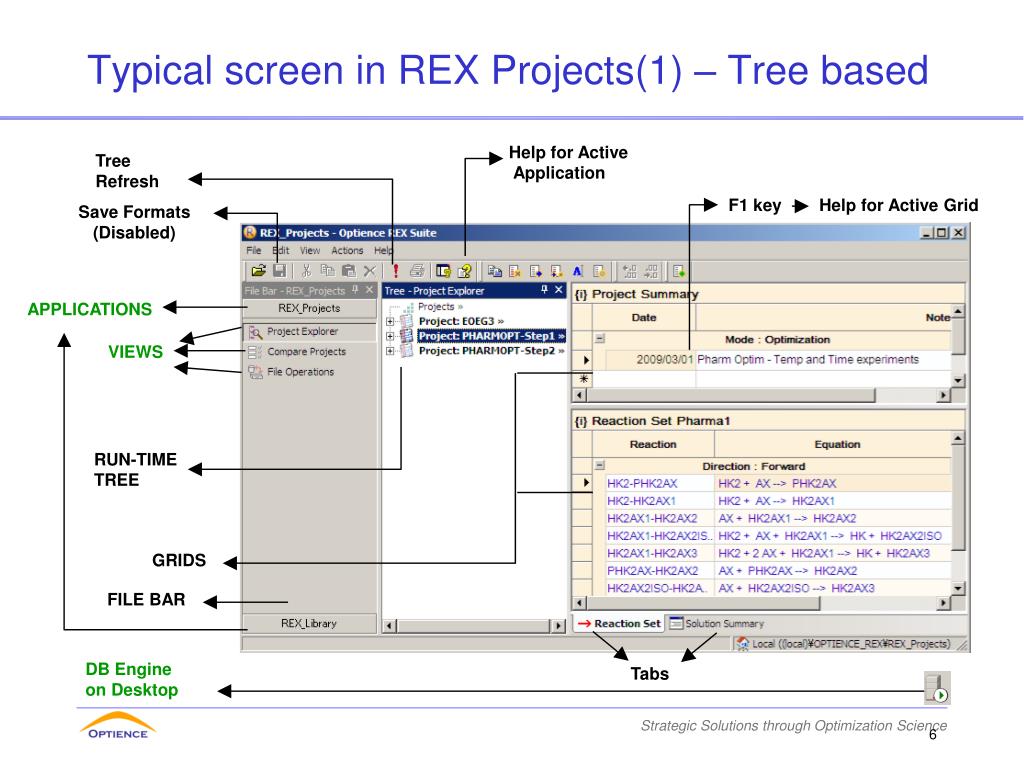Click the sheet icon right of the blue A

(x=599, y=270)
